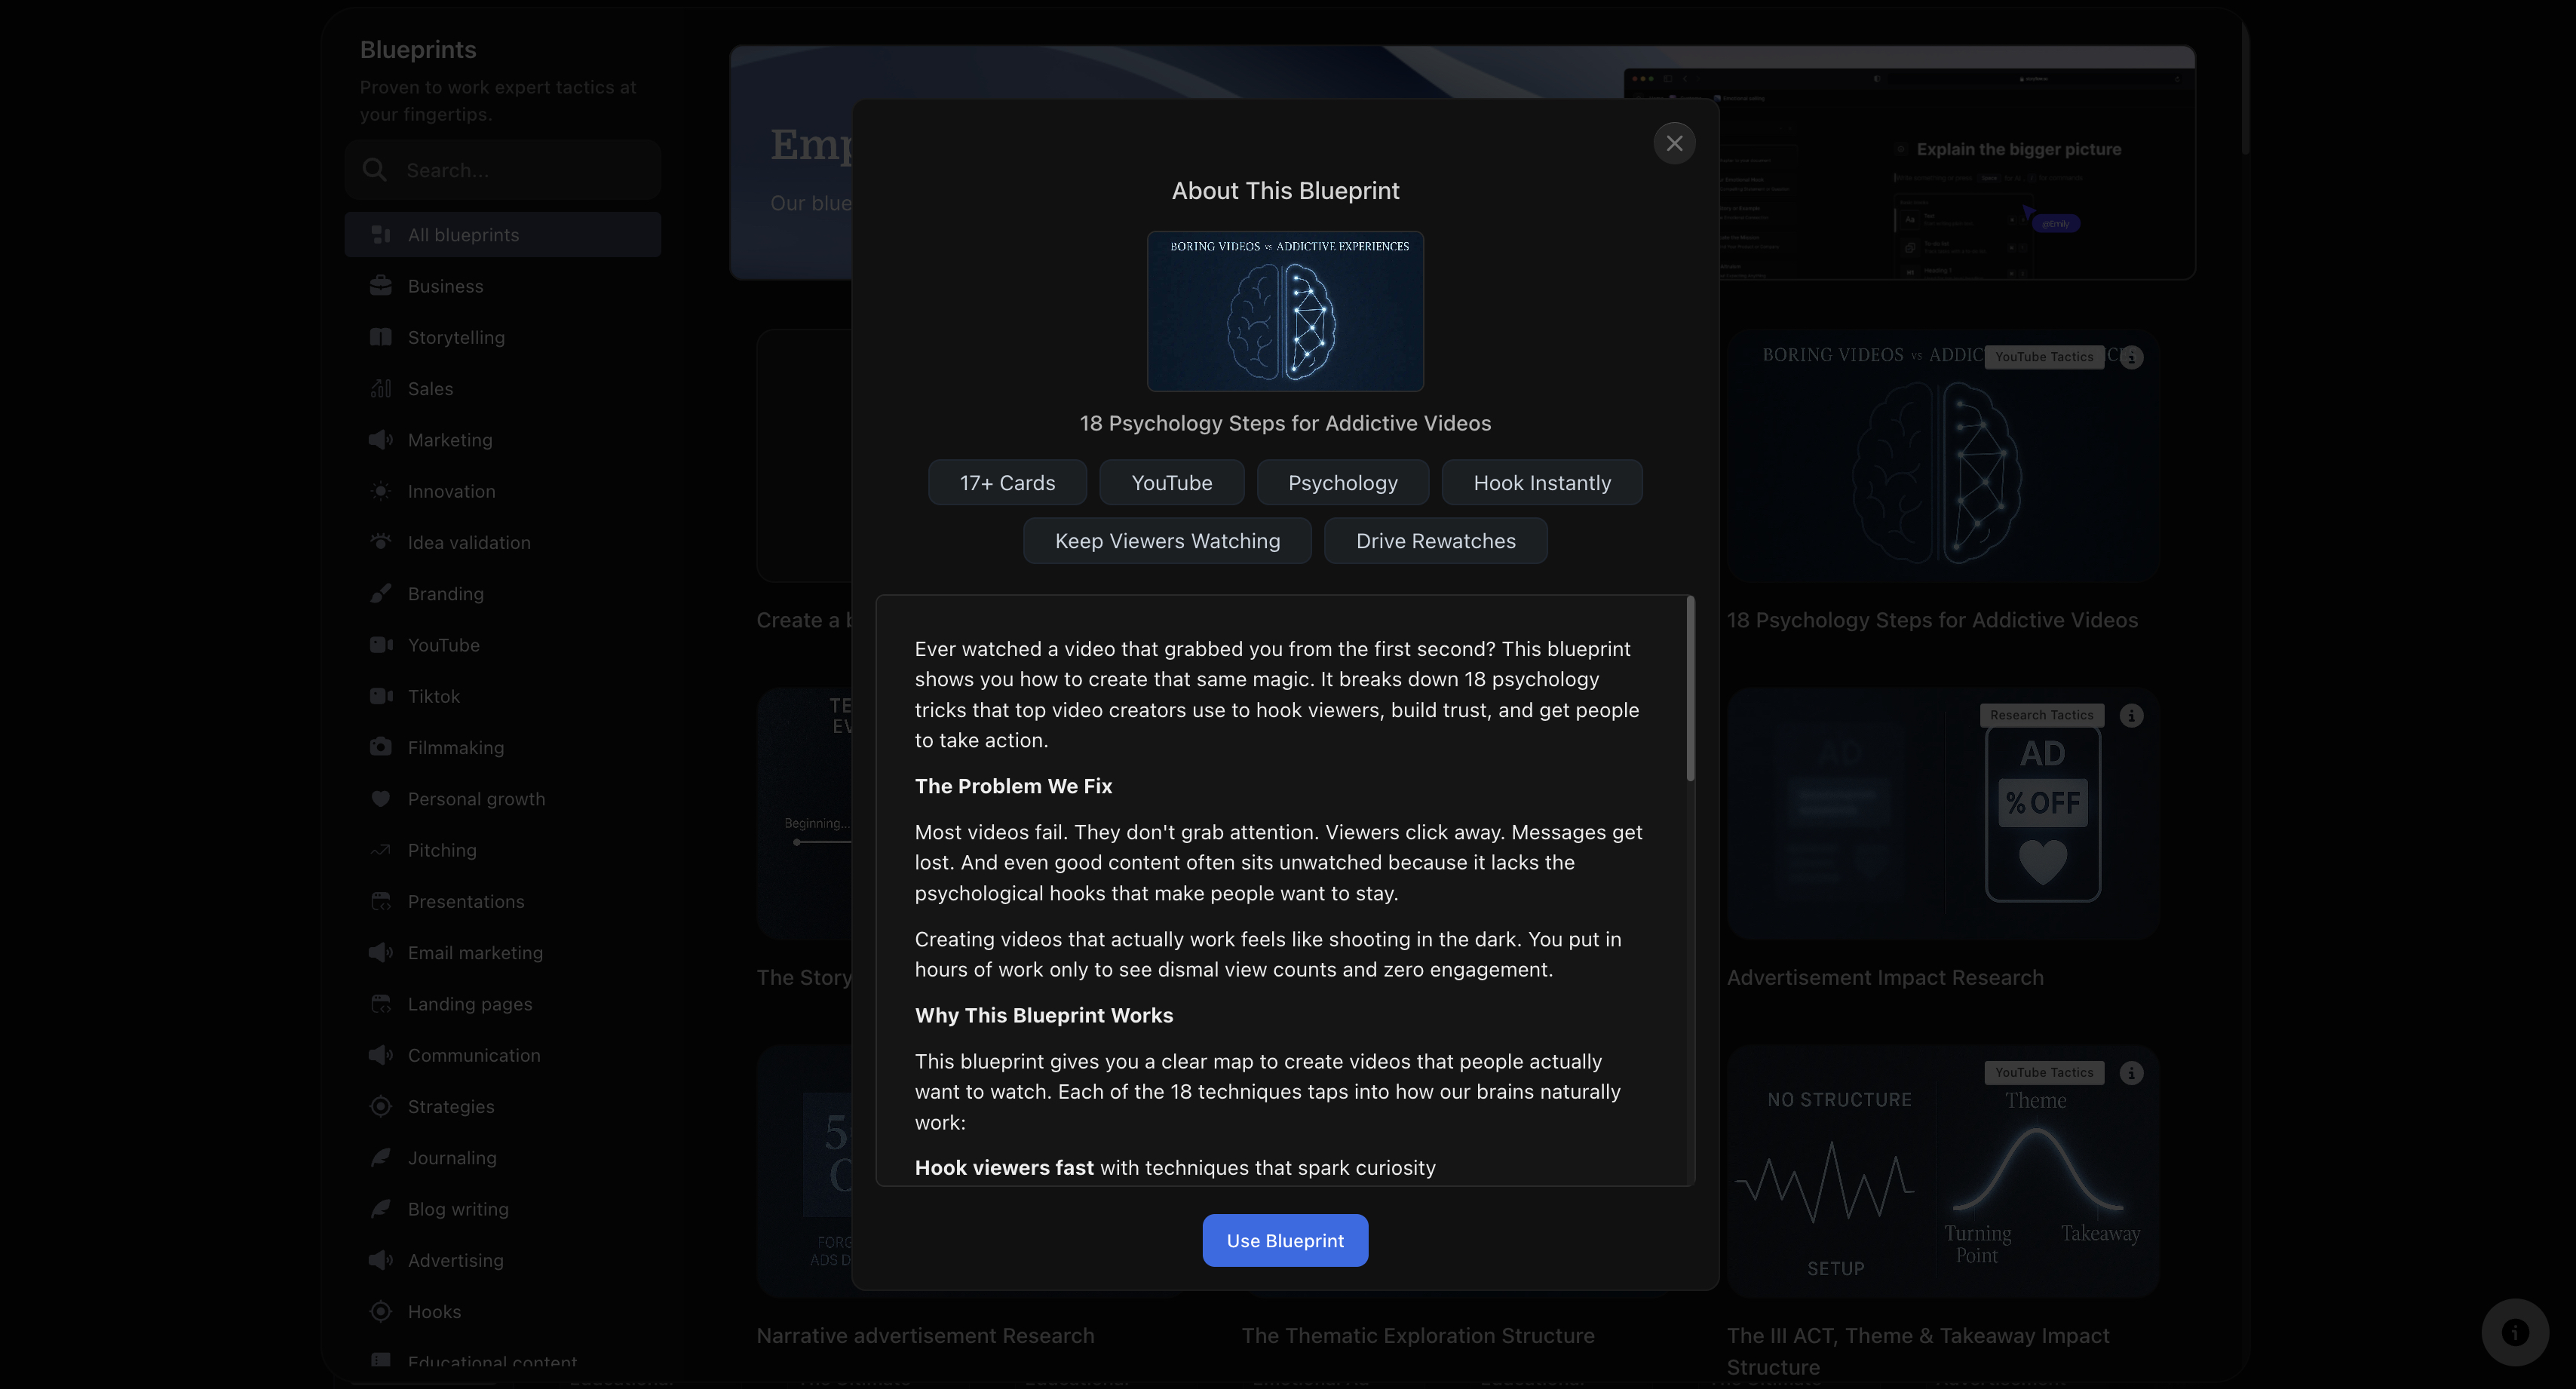This screenshot has width=2576, height=1389.
Task: Click the info button at bottom right corner
Action: pyautogui.click(x=2515, y=1332)
